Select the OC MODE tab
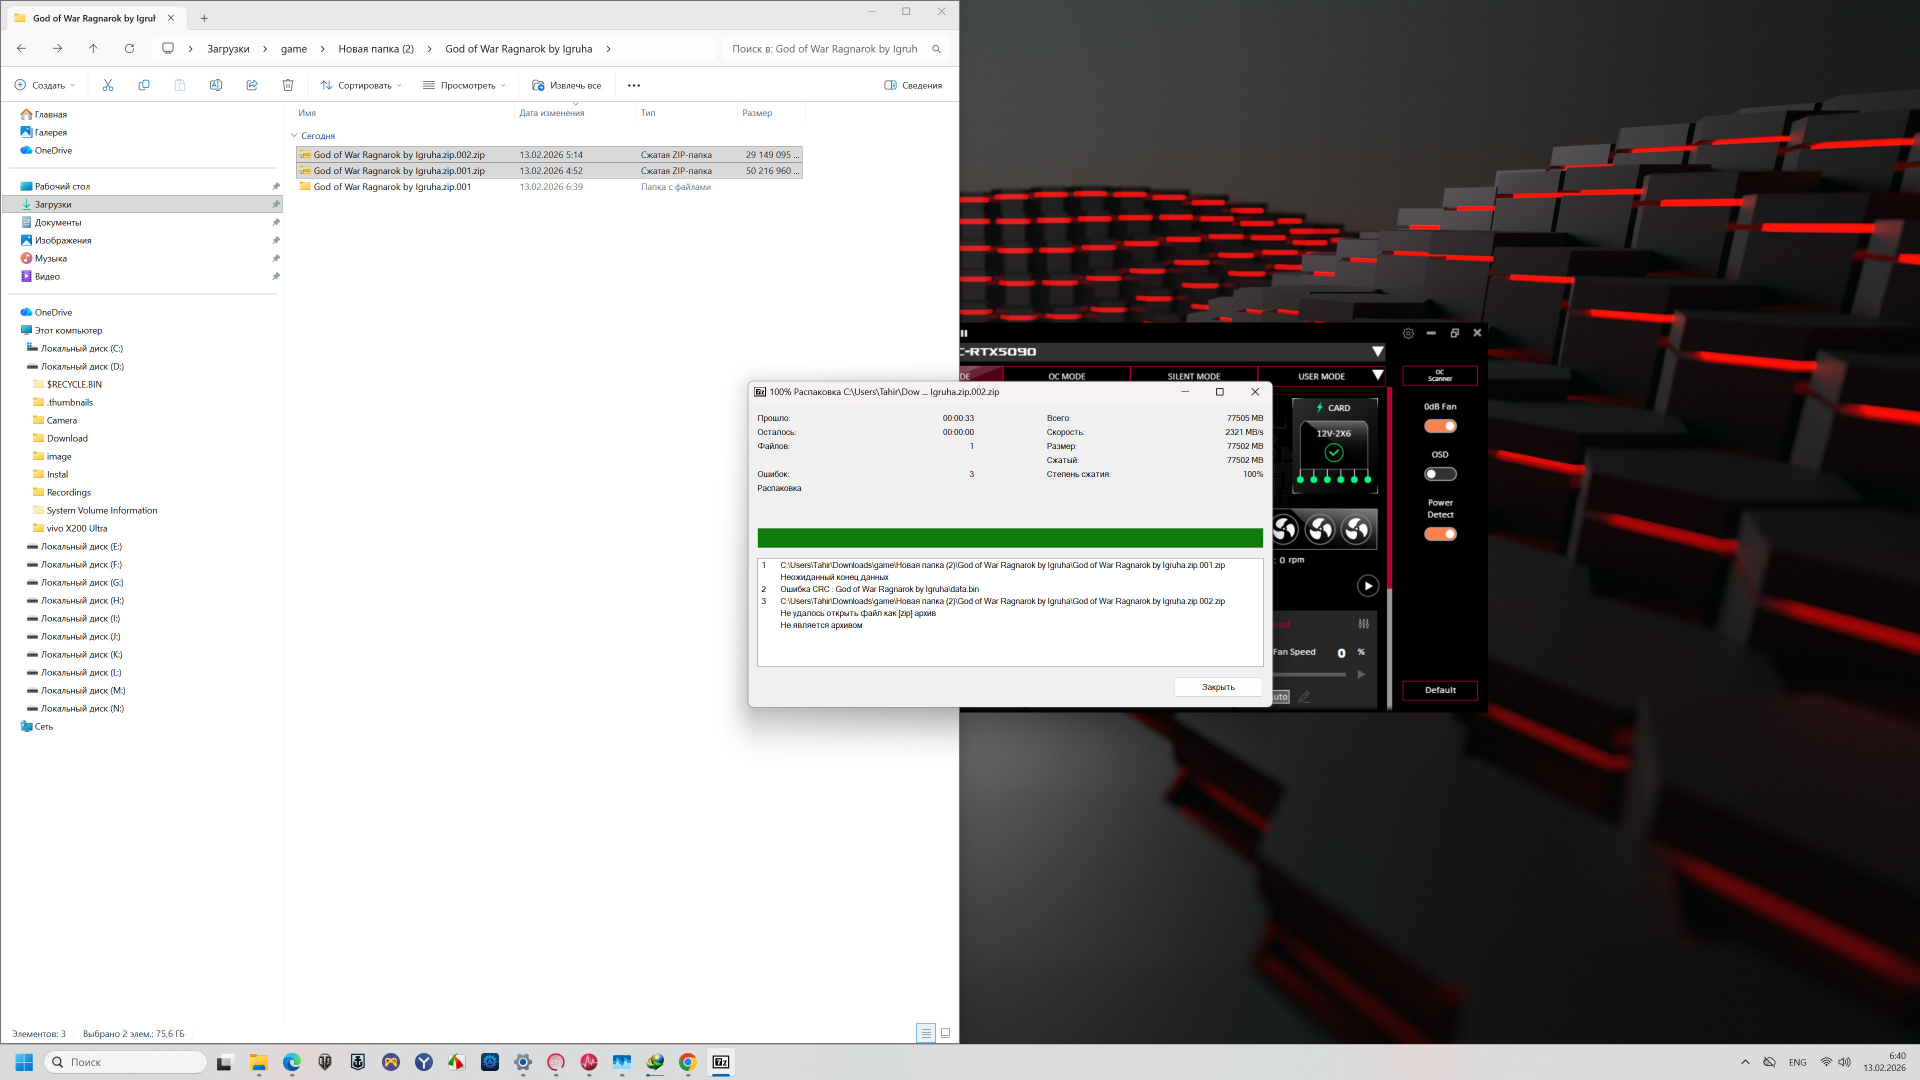Image resolution: width=1920 pixels, height=1080 pixels. pyautogui.click(x=1066, y=377)
